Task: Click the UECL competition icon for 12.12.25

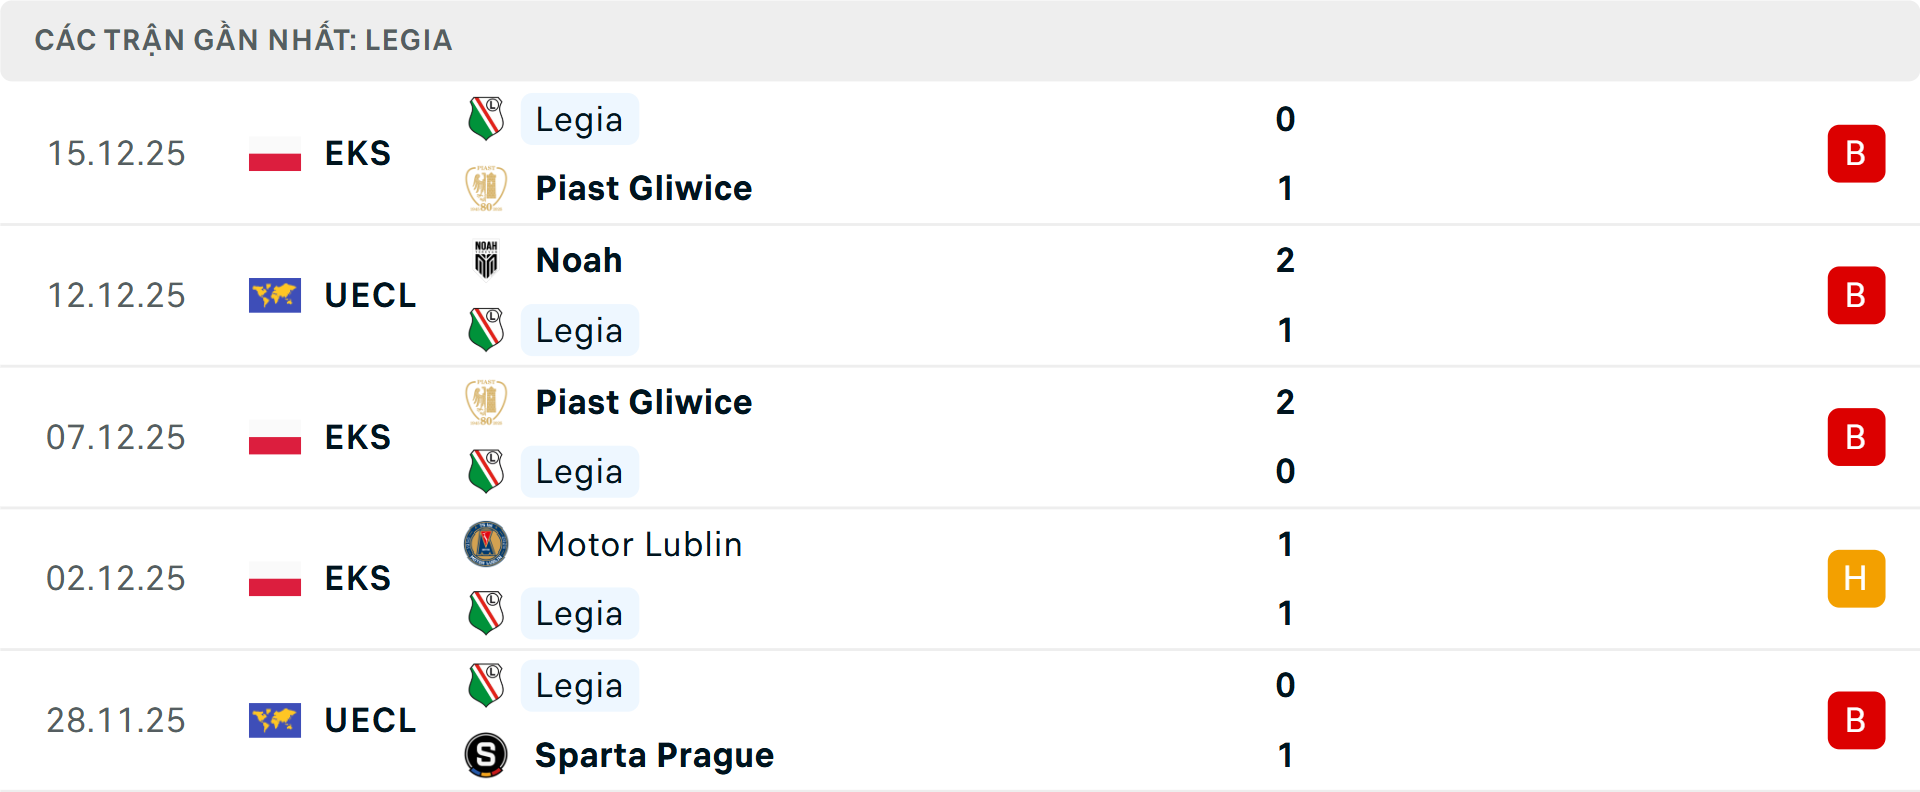Action: [x=275, y=295]
